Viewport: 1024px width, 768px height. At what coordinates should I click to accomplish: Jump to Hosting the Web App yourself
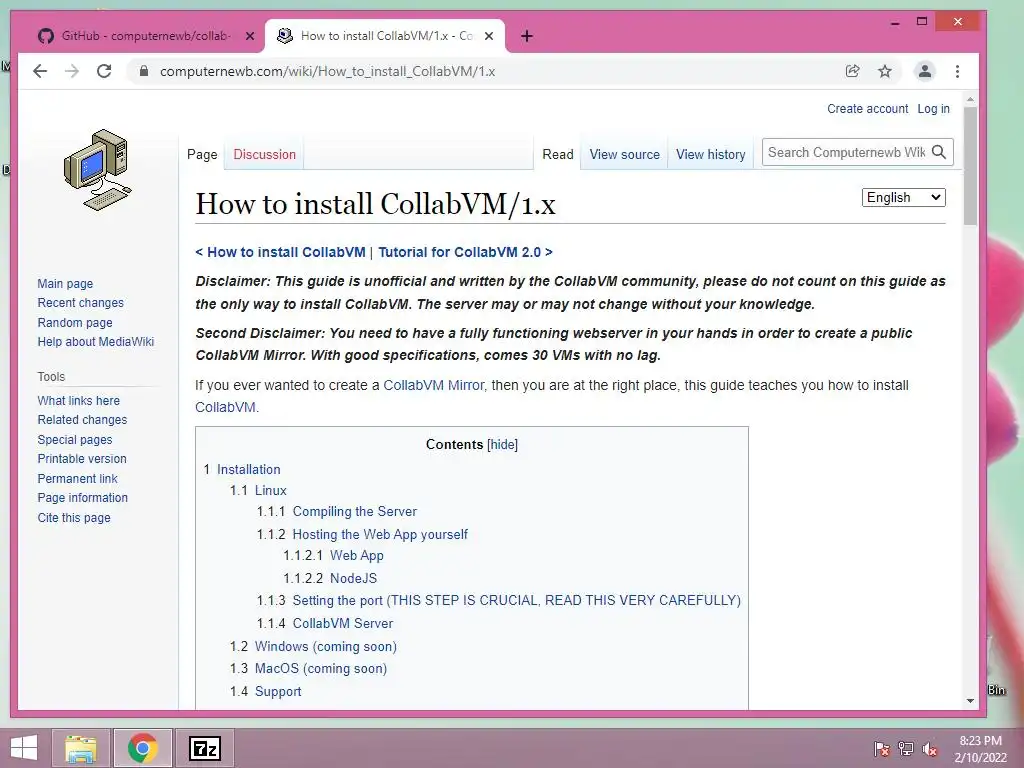pos(380,534)
